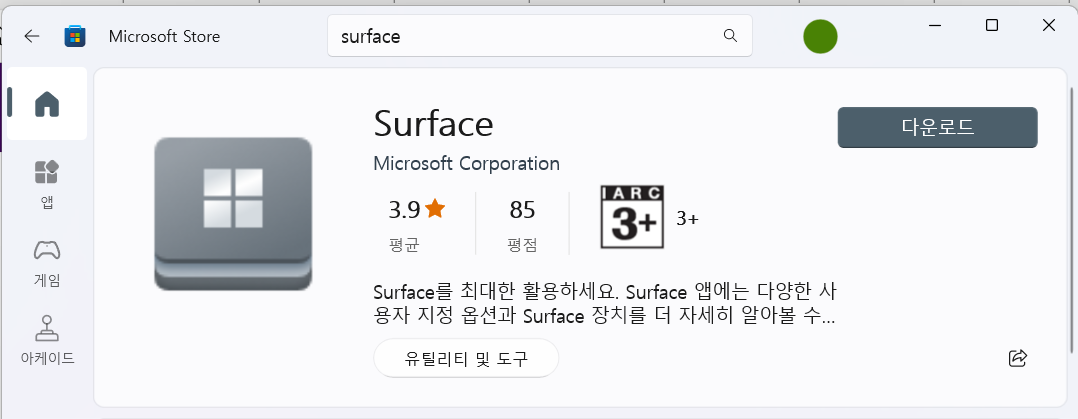Click the 다운로드 download button
Screen dimensions: 1078x419
coord(937,127)
